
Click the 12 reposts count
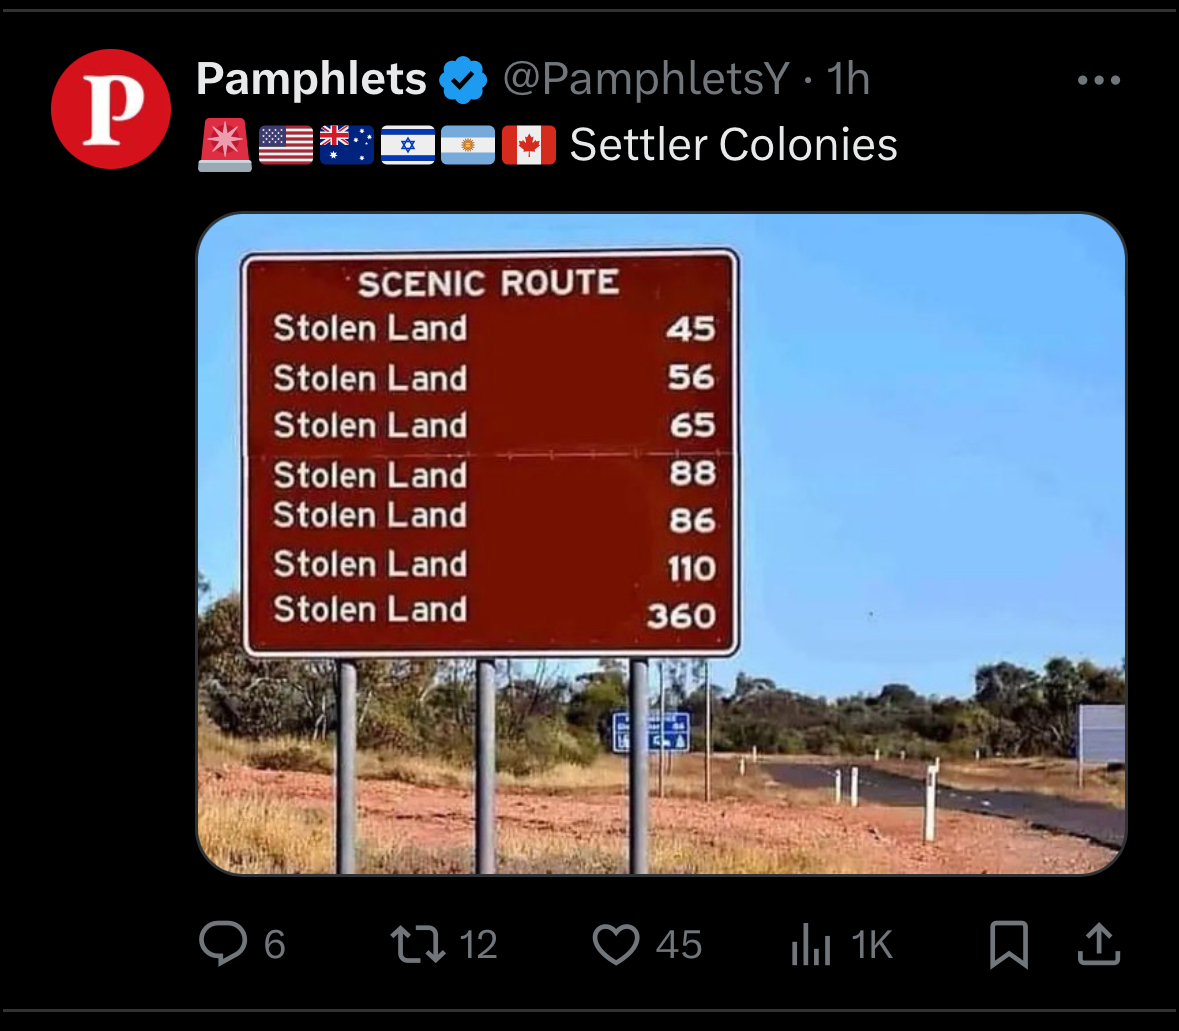[x=478, y=945]
